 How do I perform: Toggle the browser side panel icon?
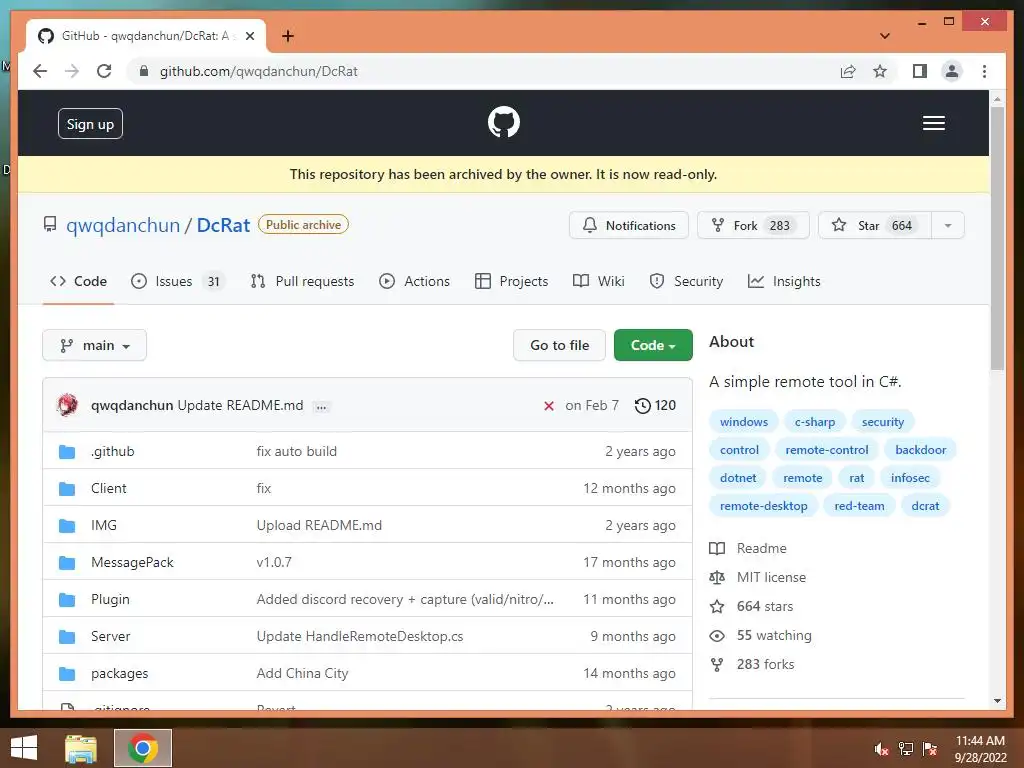tap(920, 71)
